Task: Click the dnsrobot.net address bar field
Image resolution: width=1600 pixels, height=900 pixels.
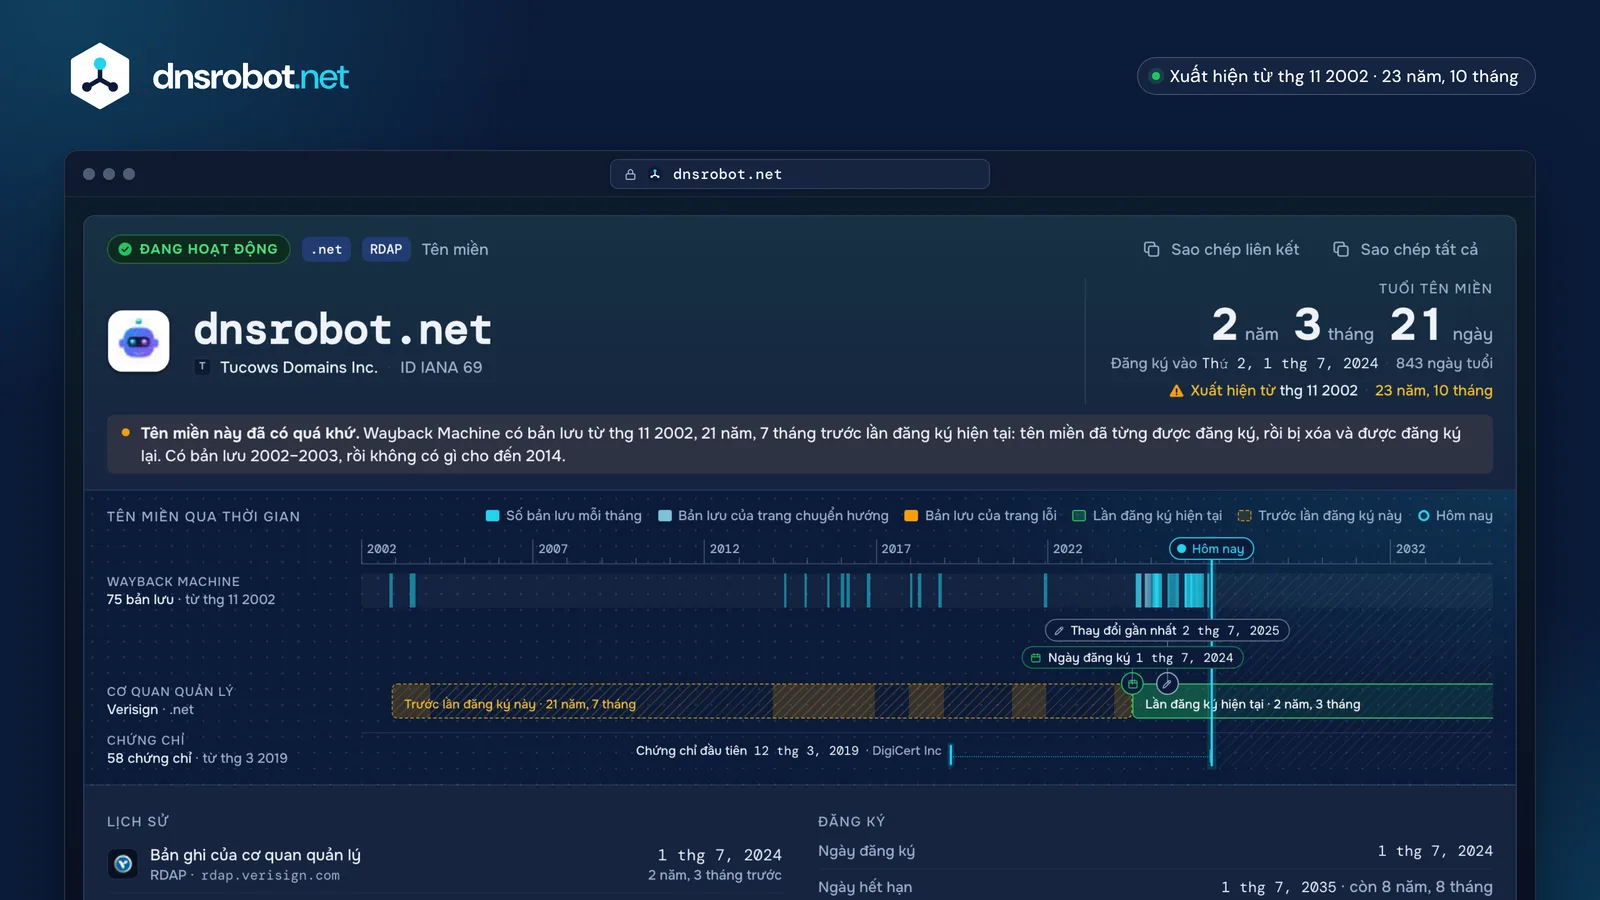Action: pyautogui.click(x=800, y=174)
